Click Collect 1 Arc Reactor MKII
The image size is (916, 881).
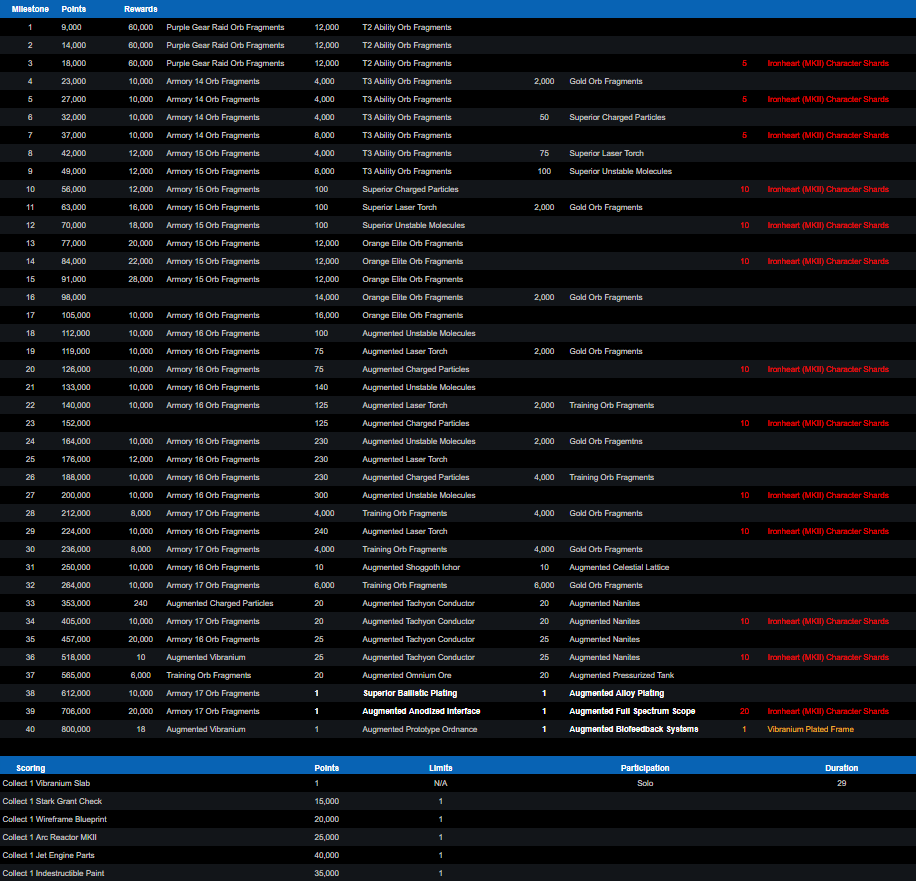50,838
